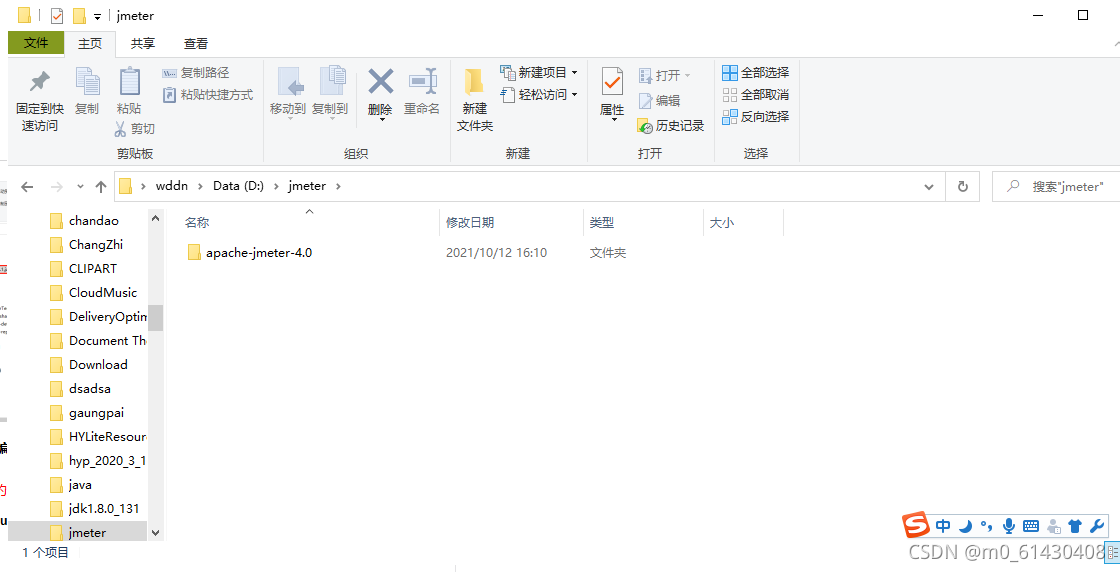Sort by Date modified column header
Screen dimensions: 1120x572
point(511,223)
